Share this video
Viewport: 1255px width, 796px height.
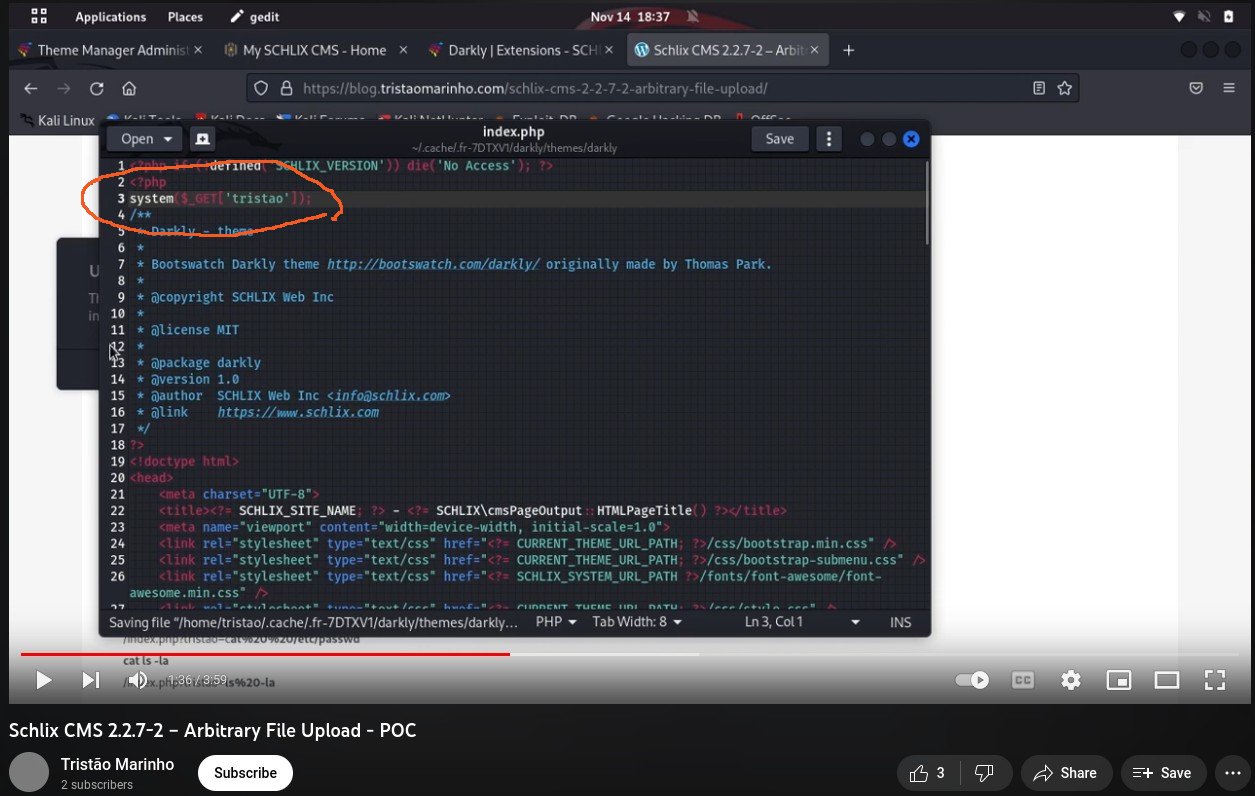click(1066, 773)
